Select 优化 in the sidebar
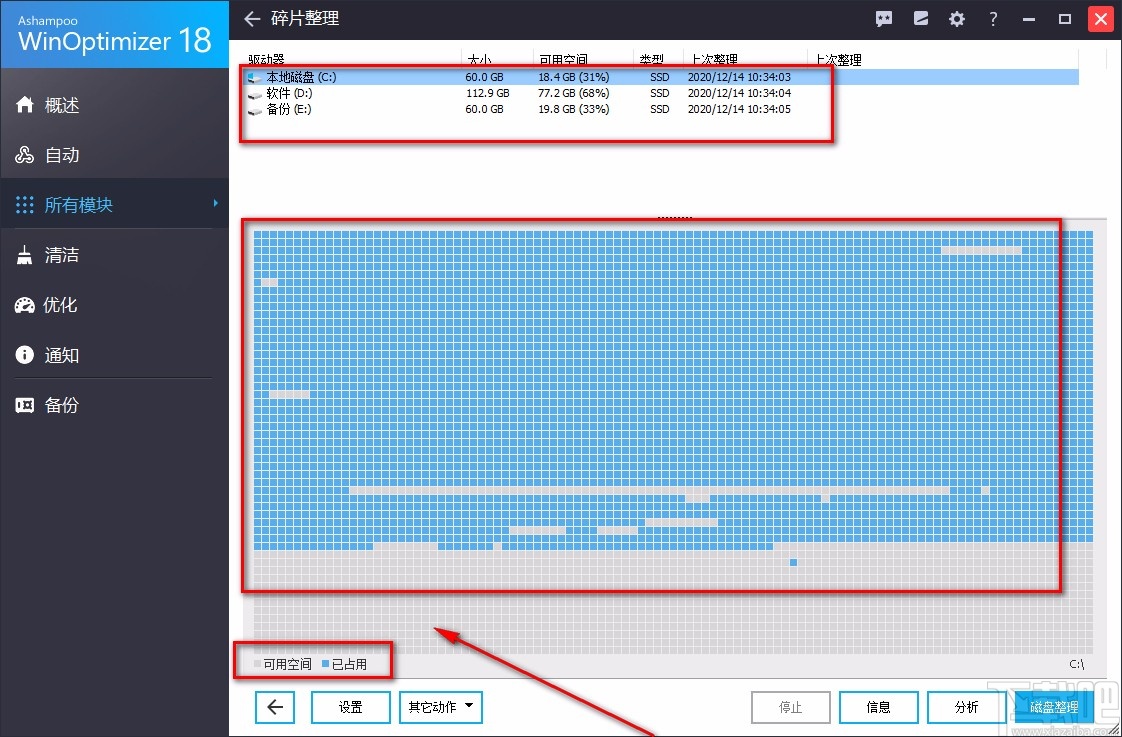1122x737 pixels. point(114,306)
